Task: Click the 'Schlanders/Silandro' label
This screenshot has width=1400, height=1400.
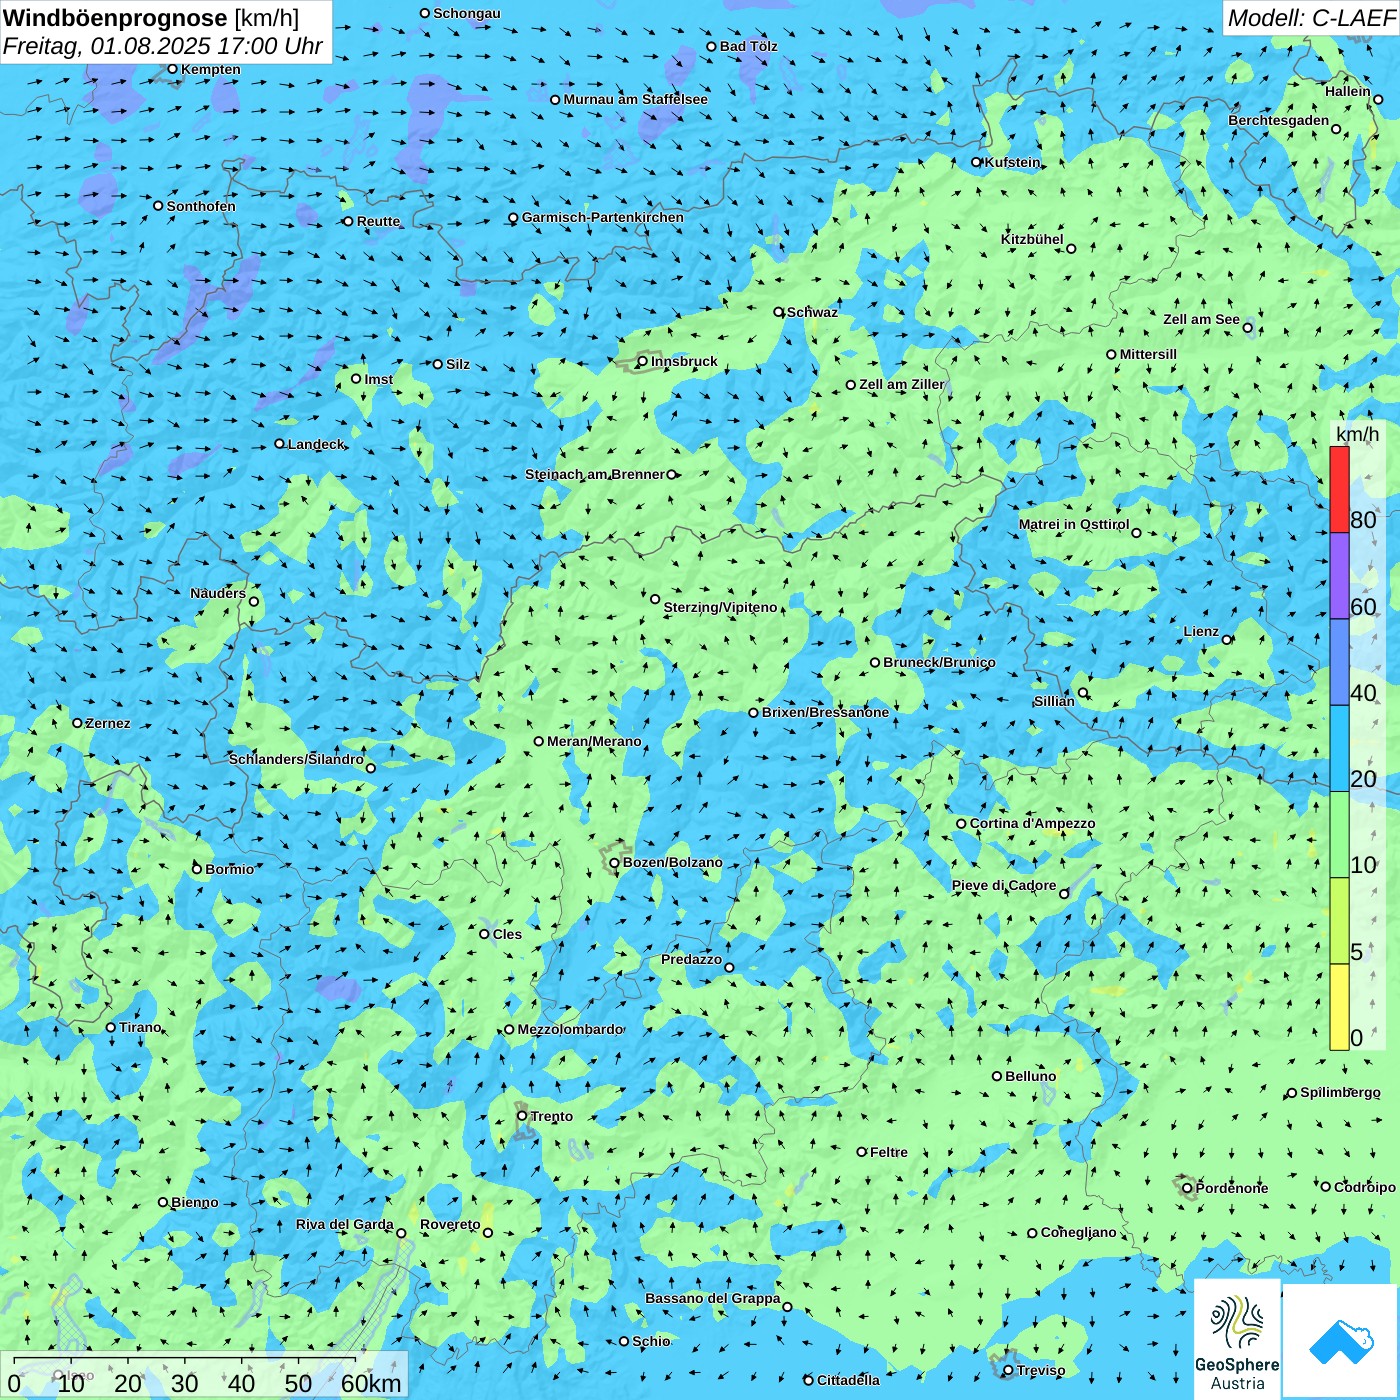Action: 296,759
